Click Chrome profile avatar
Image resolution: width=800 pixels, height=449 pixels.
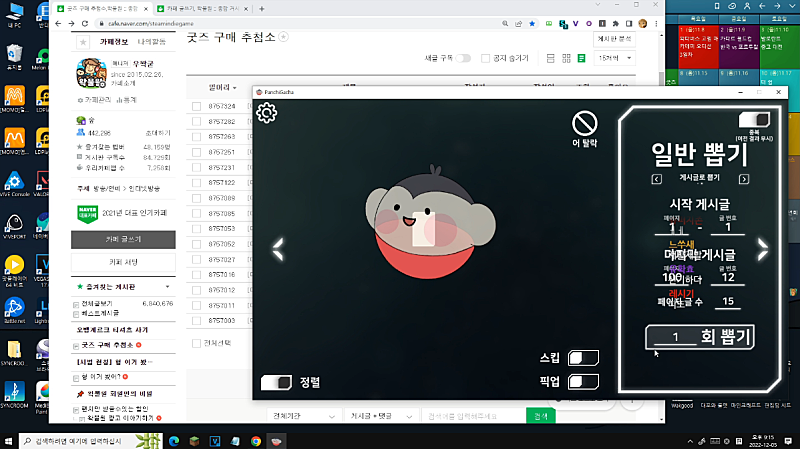point(643,23)
